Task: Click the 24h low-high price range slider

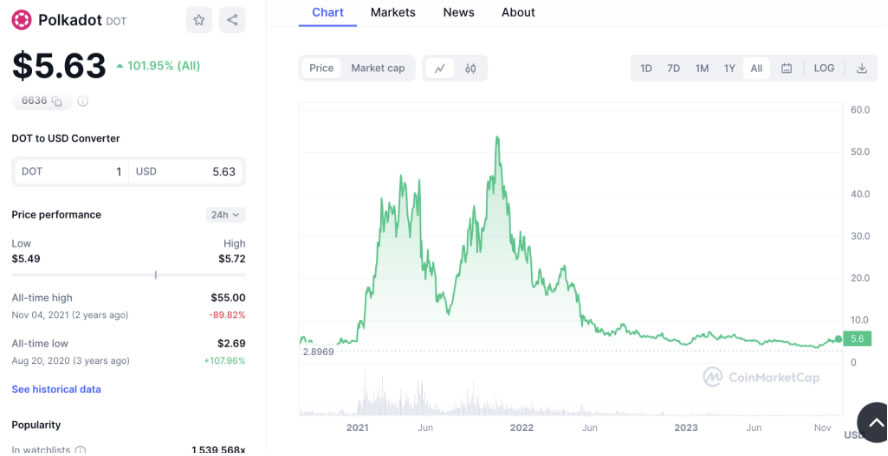Action: pos(129,275)
